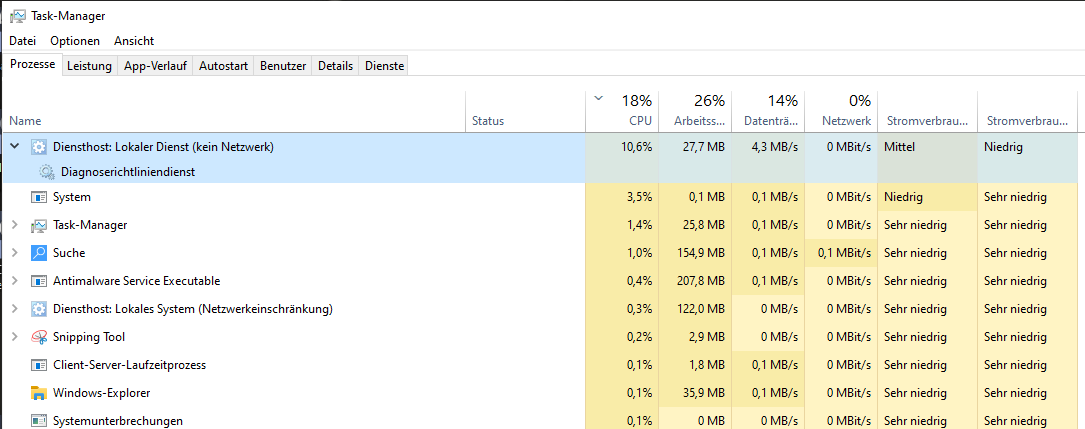Sort by the Datenträger column header
1085x429 pixels.
tap(769, 111)
